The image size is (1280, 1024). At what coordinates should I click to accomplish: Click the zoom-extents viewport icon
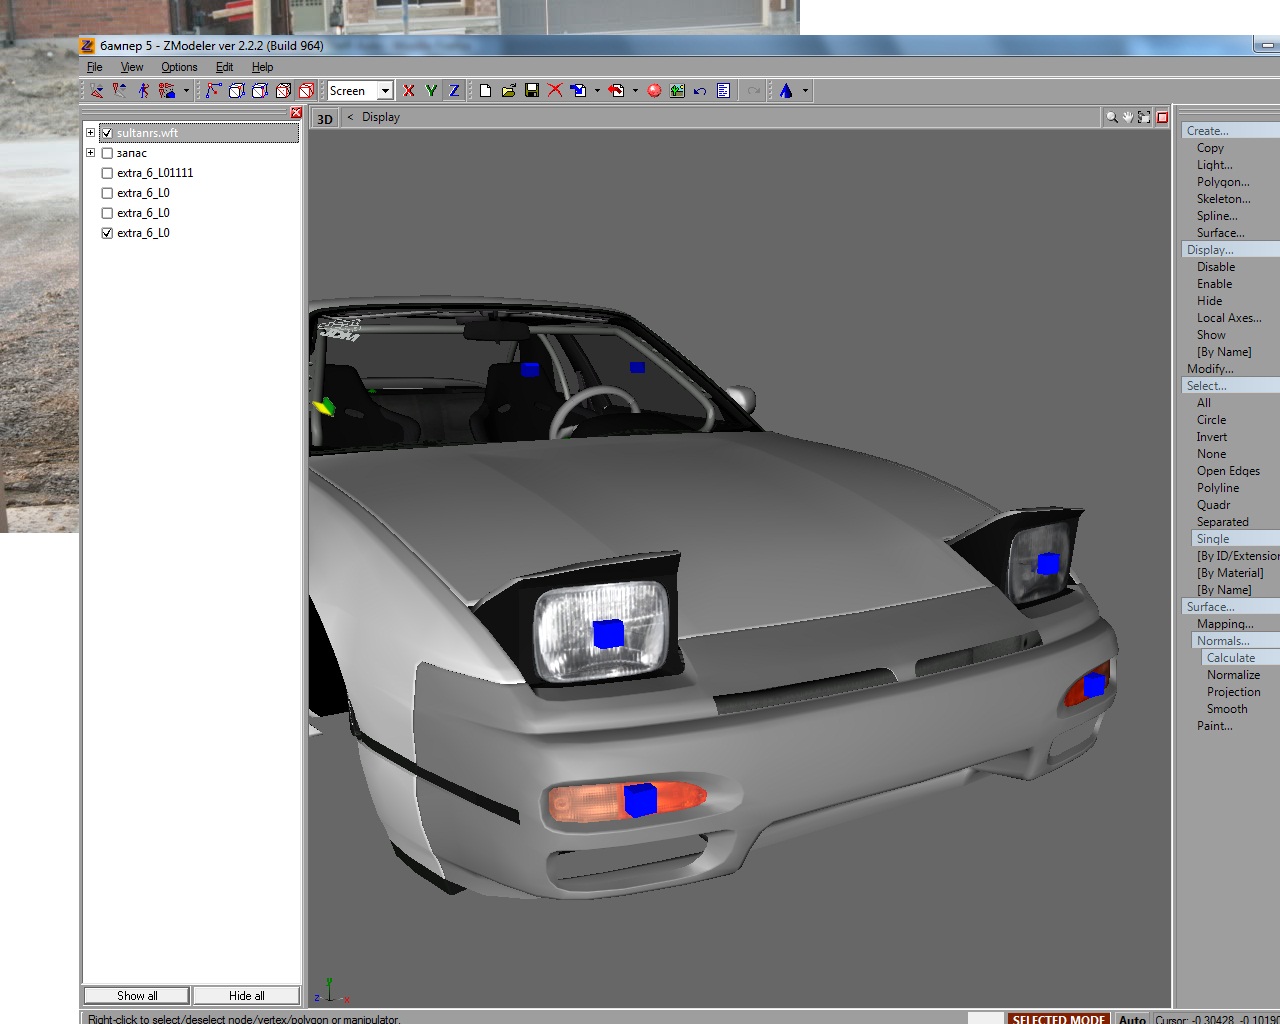1144,117
